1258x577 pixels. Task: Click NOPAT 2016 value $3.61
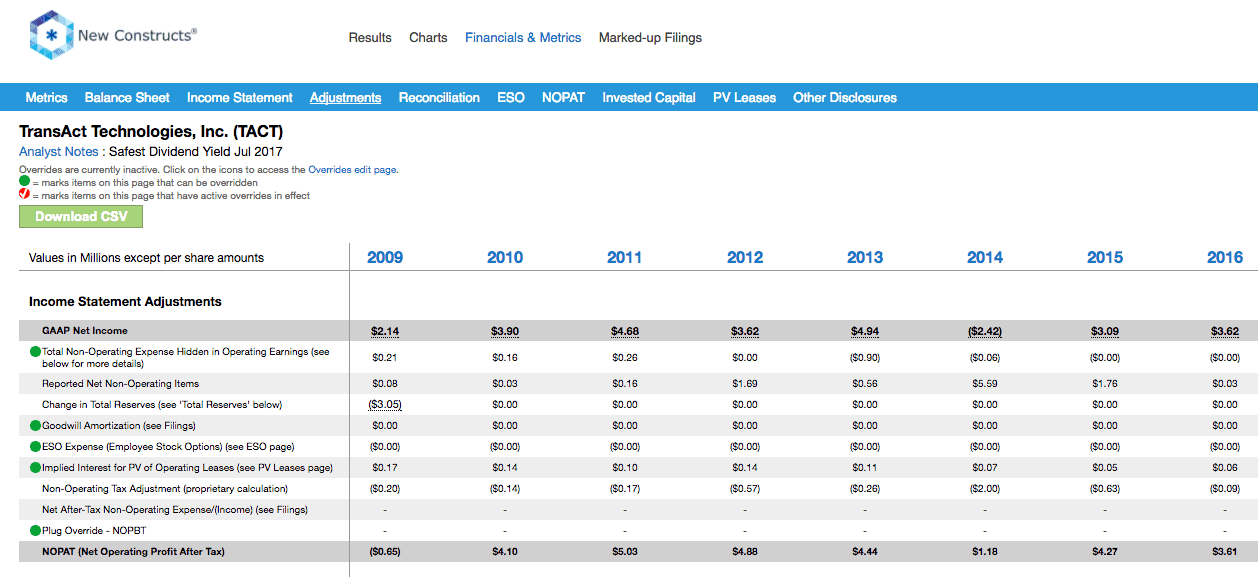tap(1225, 552)
